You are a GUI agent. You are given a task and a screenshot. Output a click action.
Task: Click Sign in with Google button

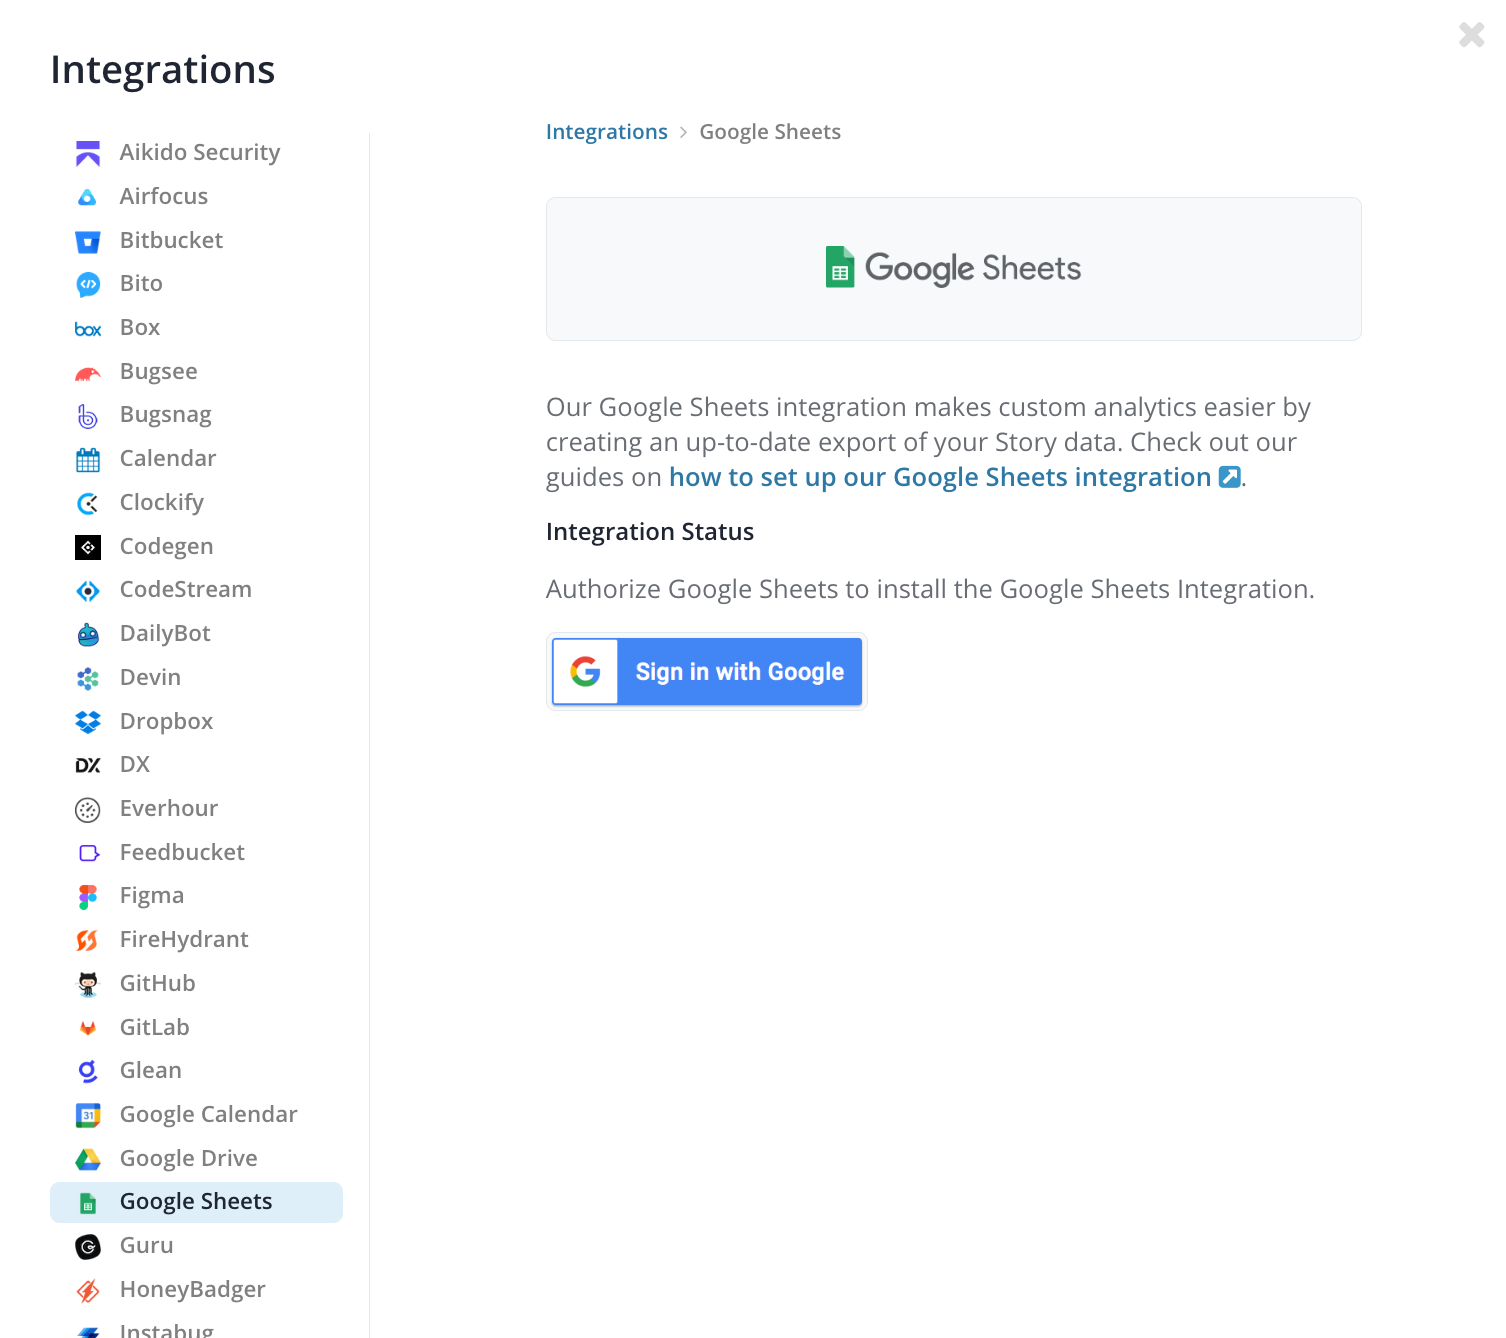coord(707,672)
